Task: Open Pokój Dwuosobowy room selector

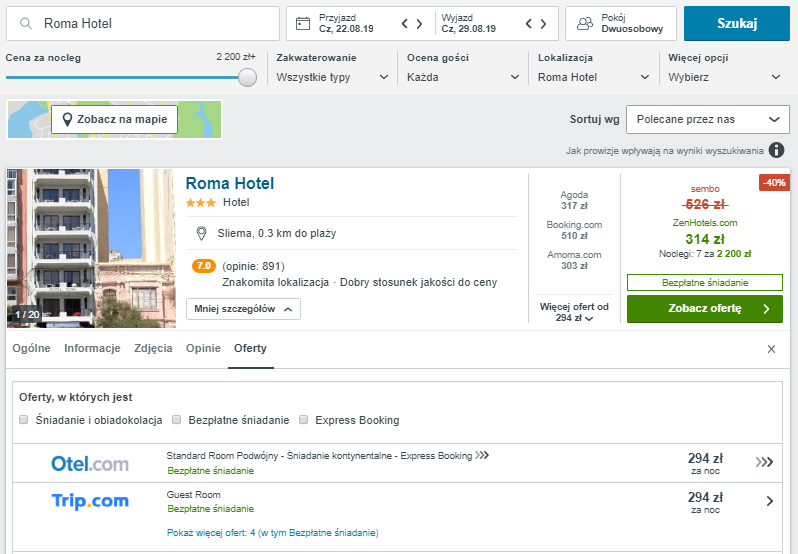Action: (620, 23)
